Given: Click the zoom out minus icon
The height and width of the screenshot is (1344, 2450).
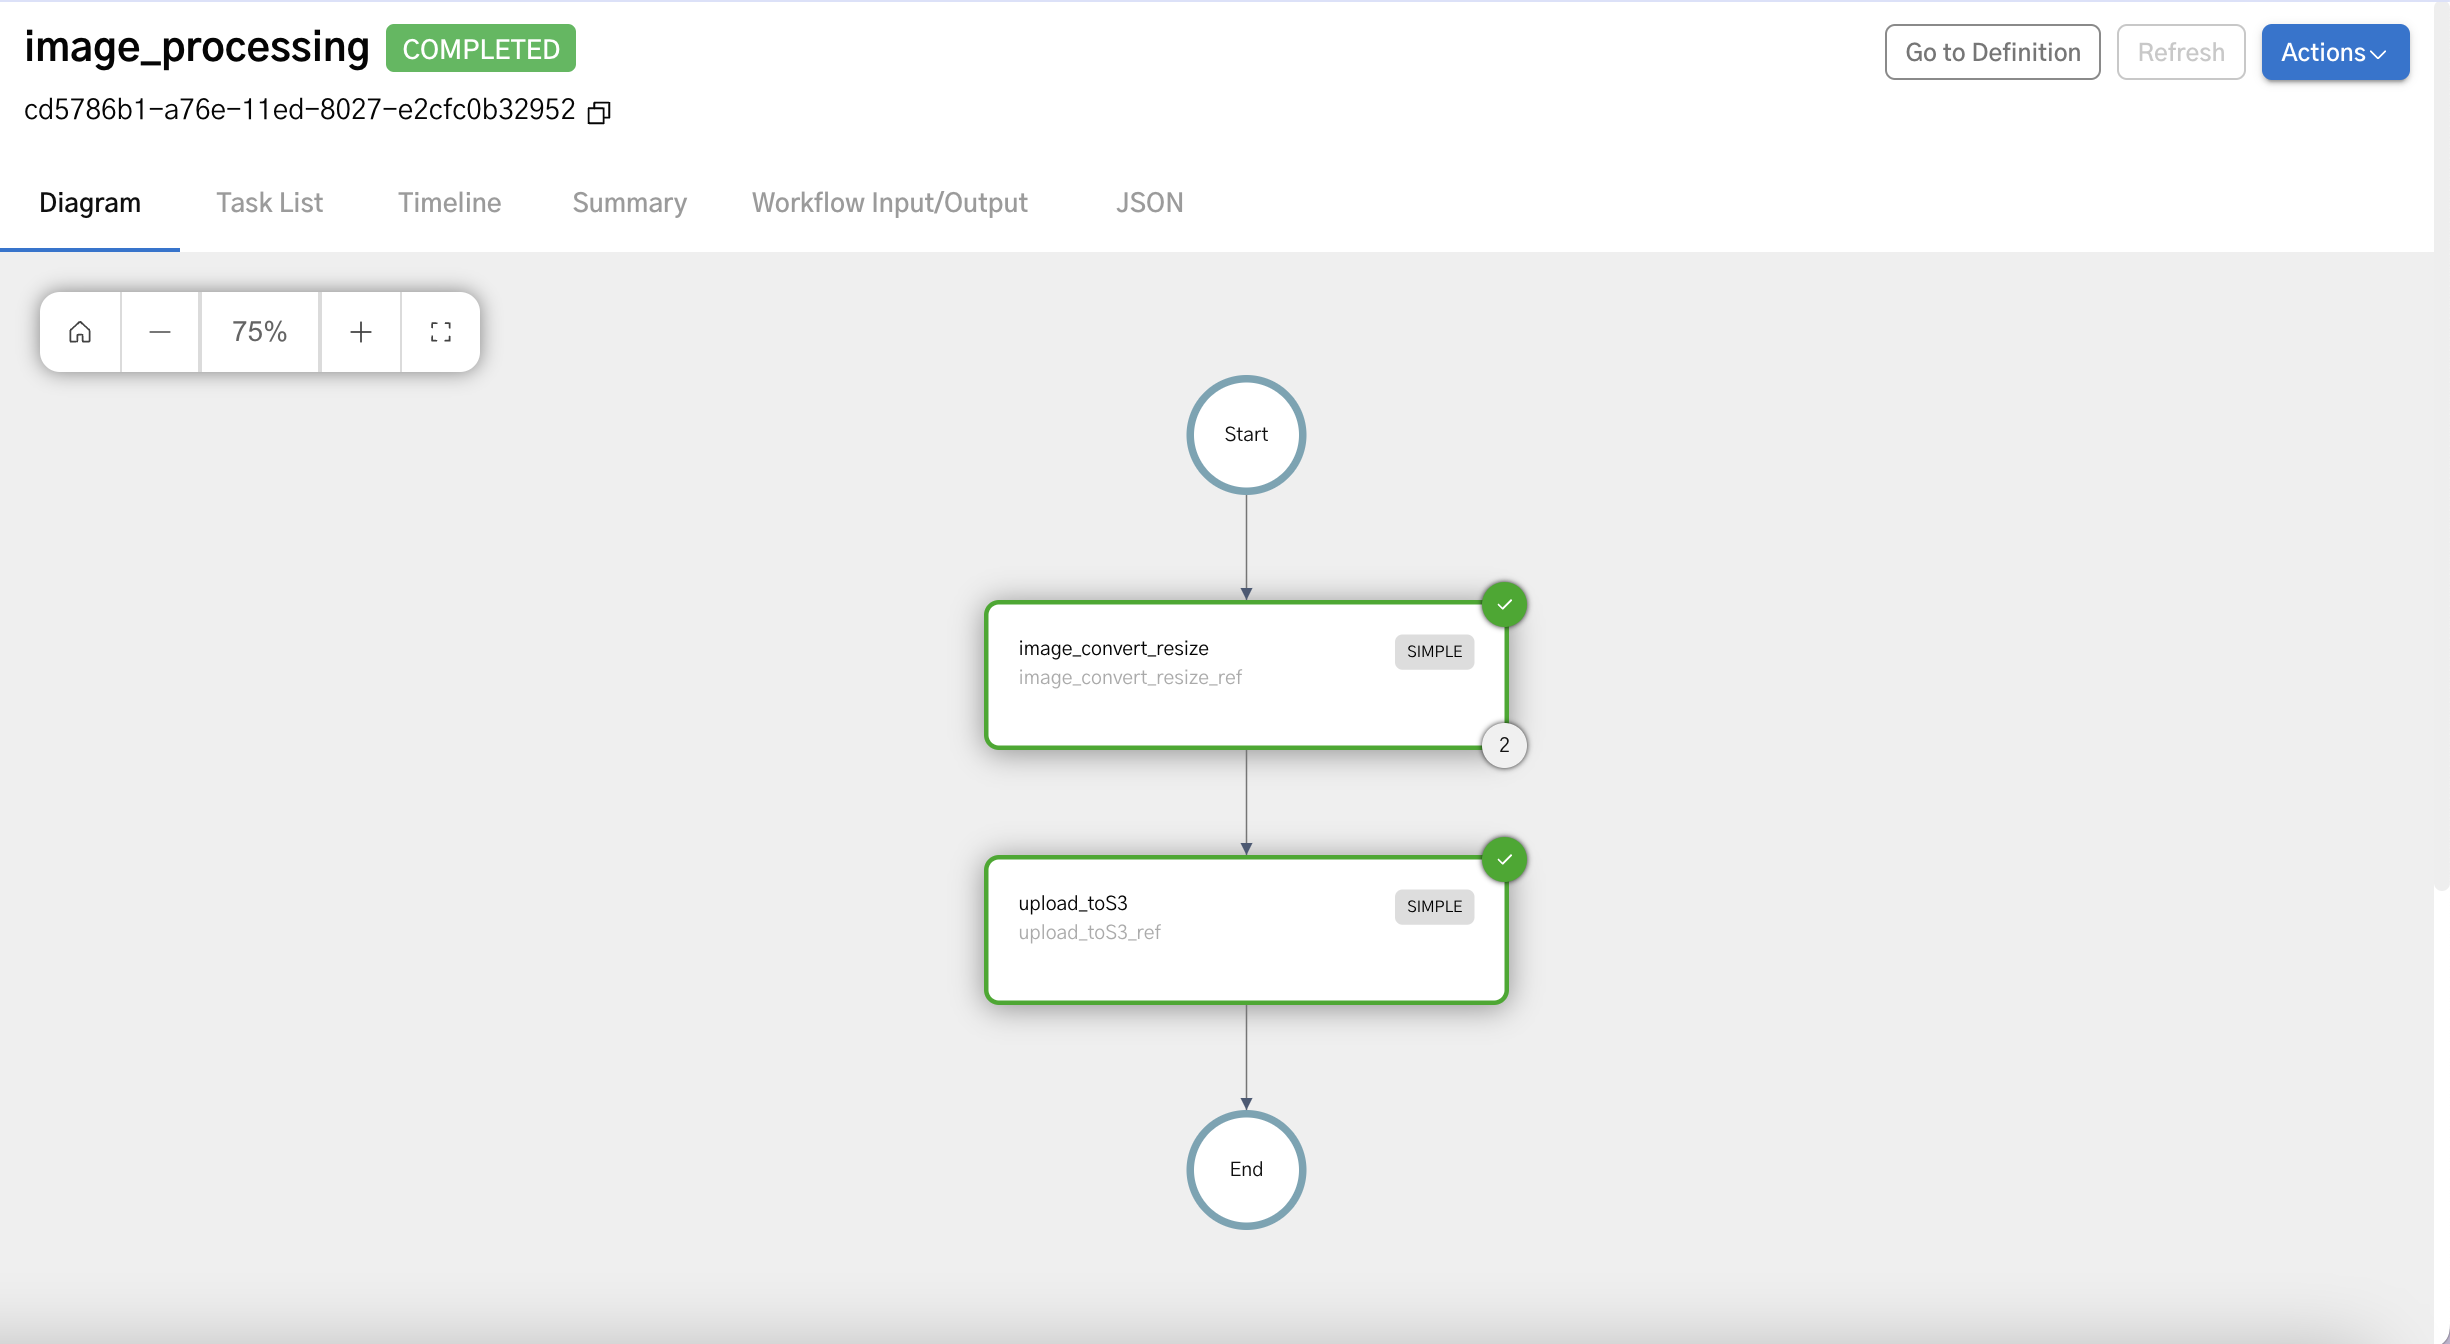Looking at the screenshot, I should coord(160,331).
